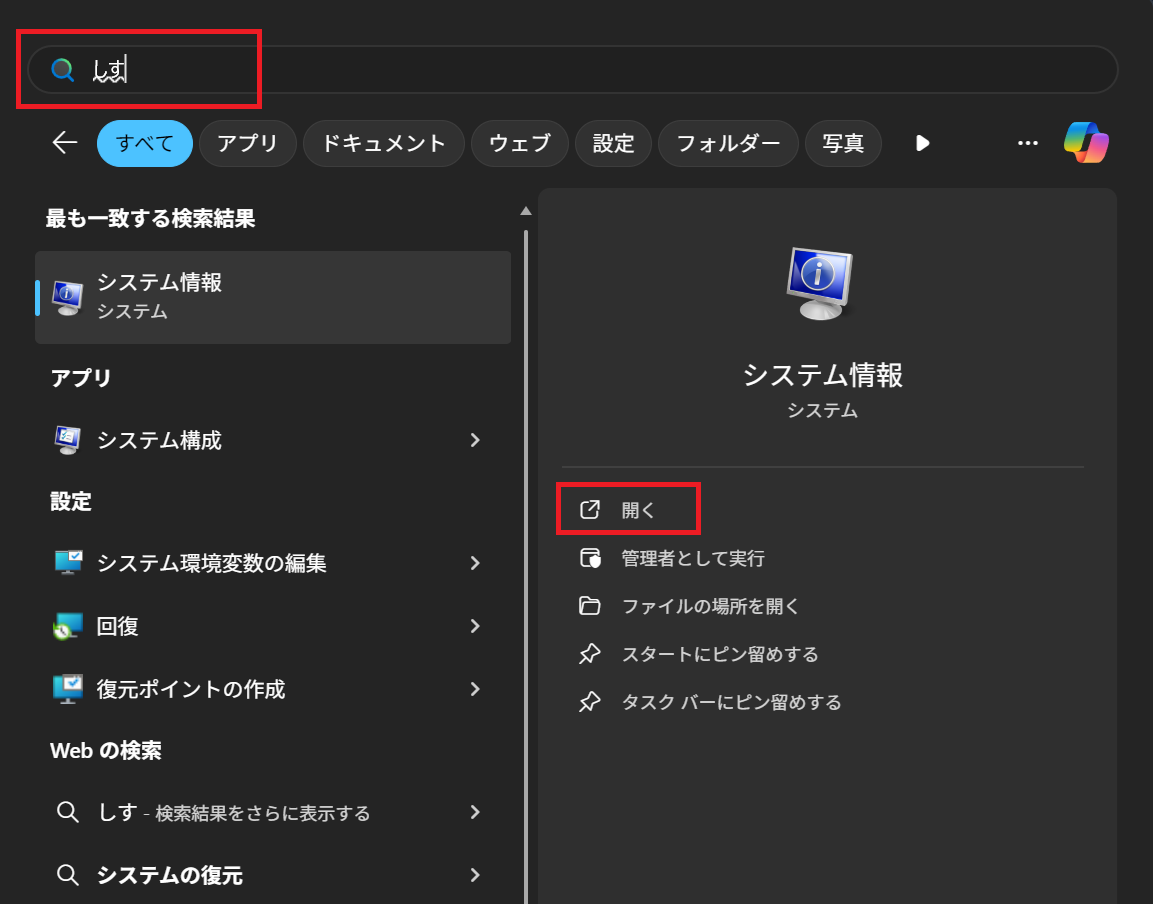Click the システム構成 app icon
The image size is (1153, 904).
pos(68,440)
